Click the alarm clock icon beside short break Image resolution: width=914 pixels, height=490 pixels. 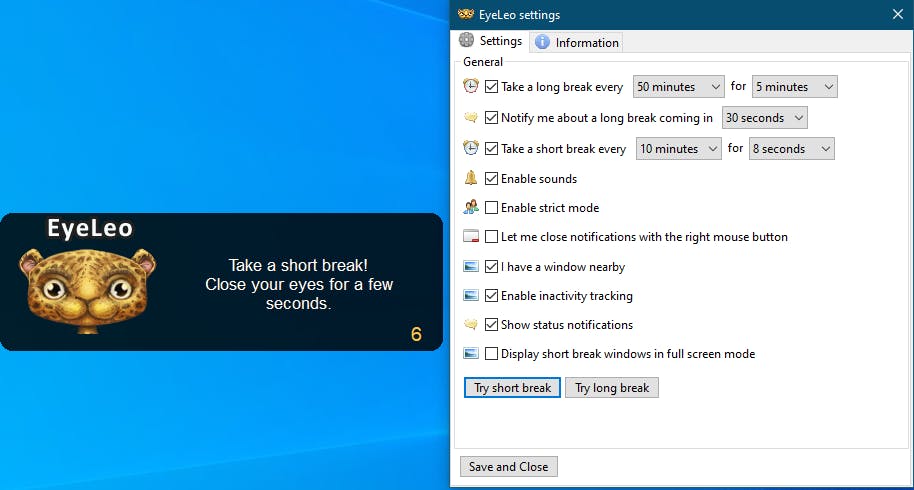click(x=471, y=148)
